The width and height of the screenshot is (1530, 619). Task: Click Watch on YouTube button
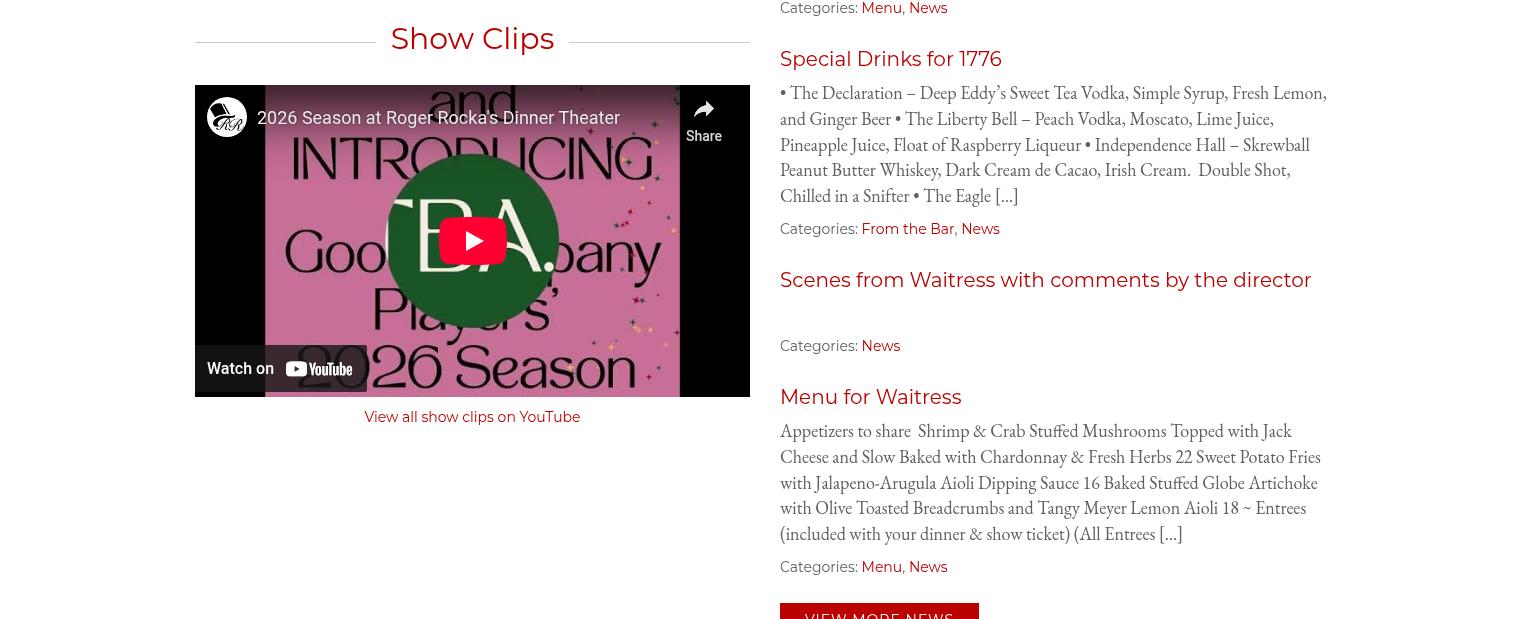[281, 369]
